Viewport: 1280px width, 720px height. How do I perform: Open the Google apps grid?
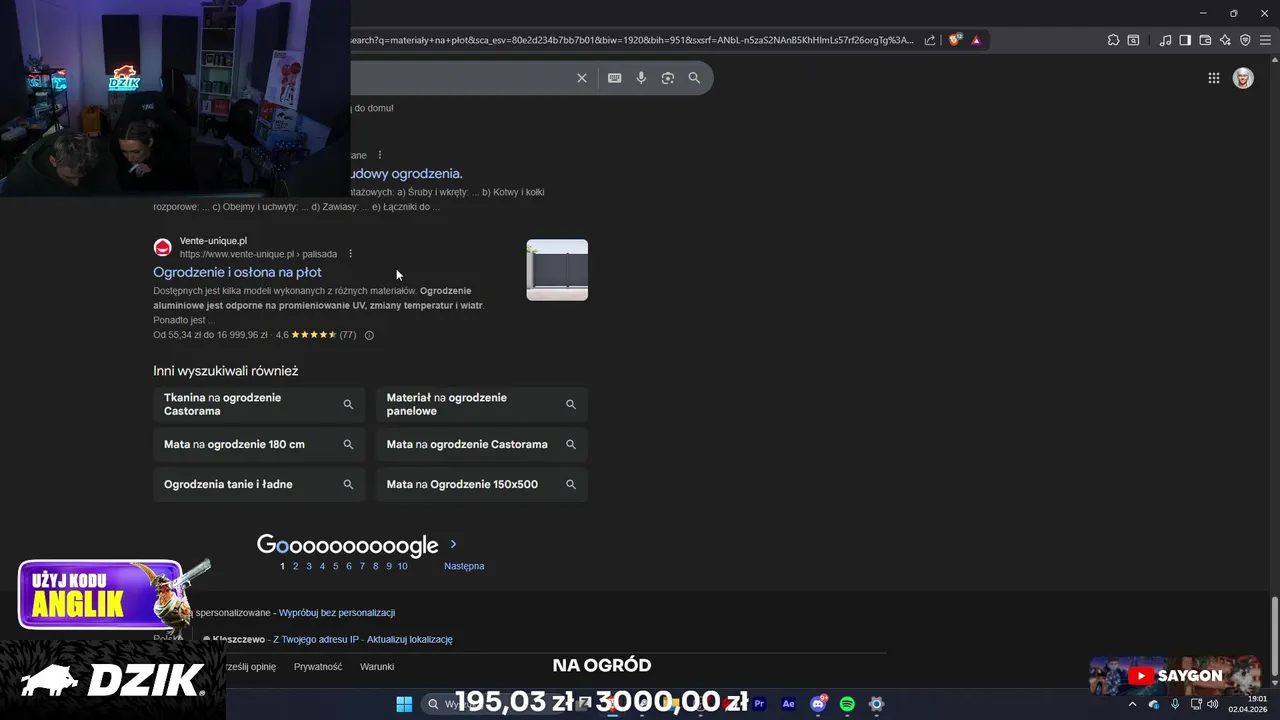(x=1213, y=78)
